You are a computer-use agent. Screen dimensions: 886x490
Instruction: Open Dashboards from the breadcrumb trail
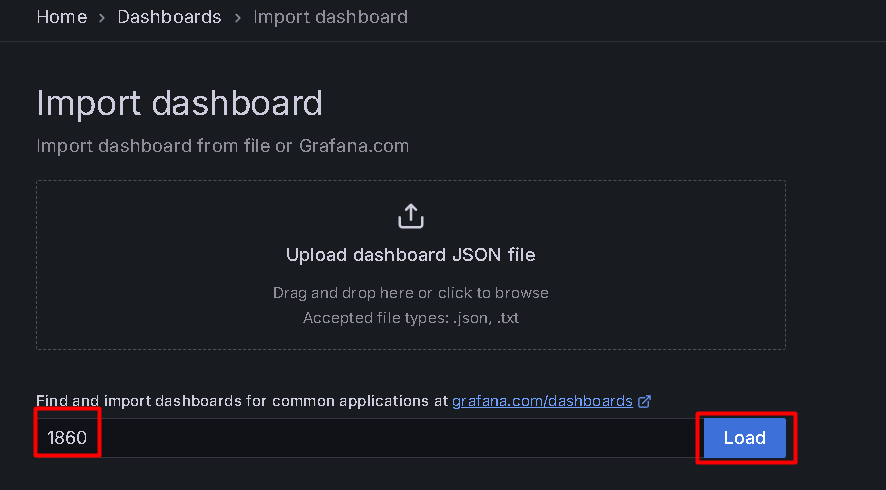pos(169,17)
